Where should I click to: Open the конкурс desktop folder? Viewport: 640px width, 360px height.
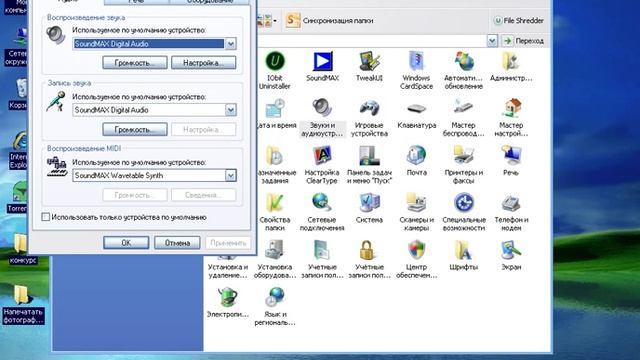(x=23, y=249)
